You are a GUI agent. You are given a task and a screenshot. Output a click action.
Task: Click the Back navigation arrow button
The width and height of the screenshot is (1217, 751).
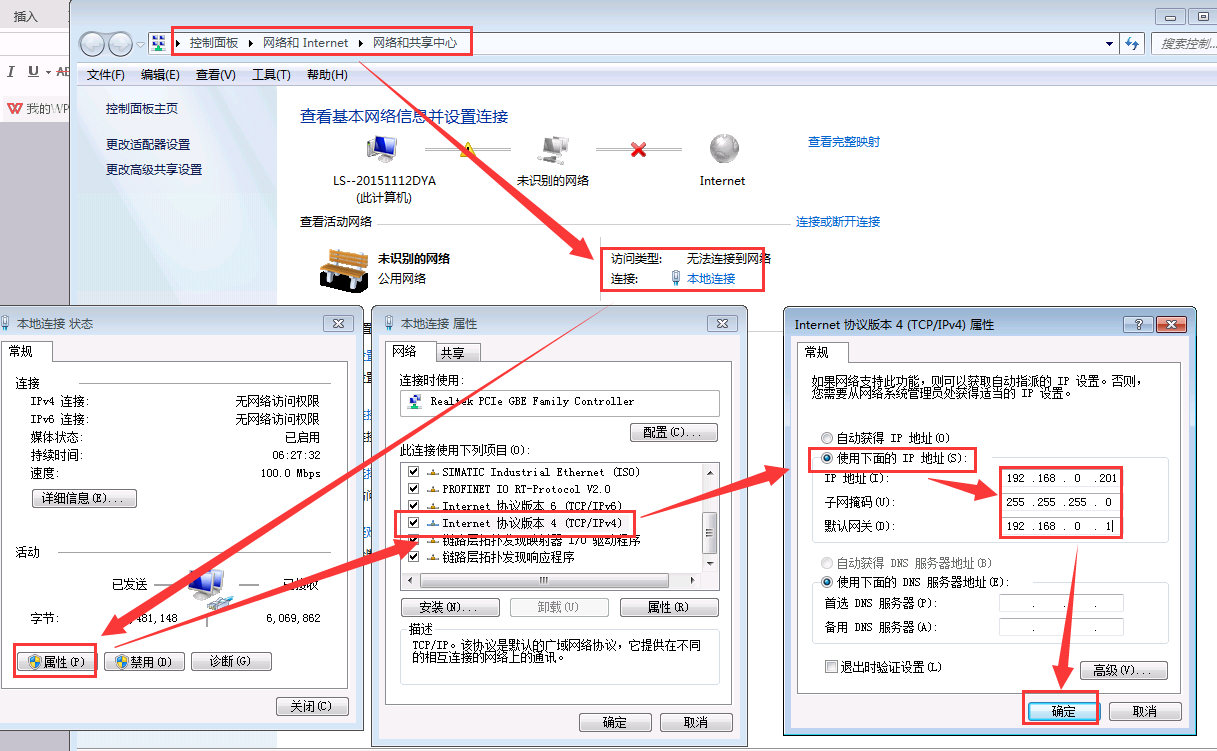pyautogui.click(x=93, y=44)
